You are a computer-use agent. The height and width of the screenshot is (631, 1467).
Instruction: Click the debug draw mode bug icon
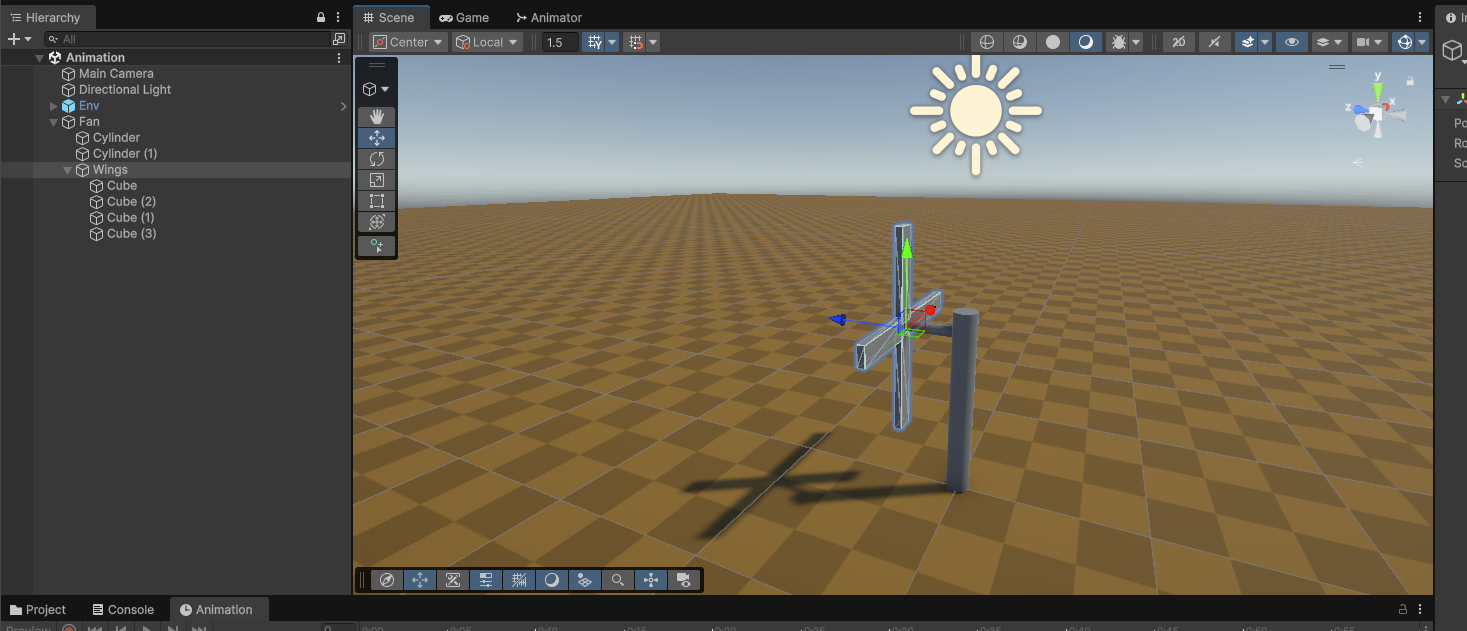coord(1119,42)
